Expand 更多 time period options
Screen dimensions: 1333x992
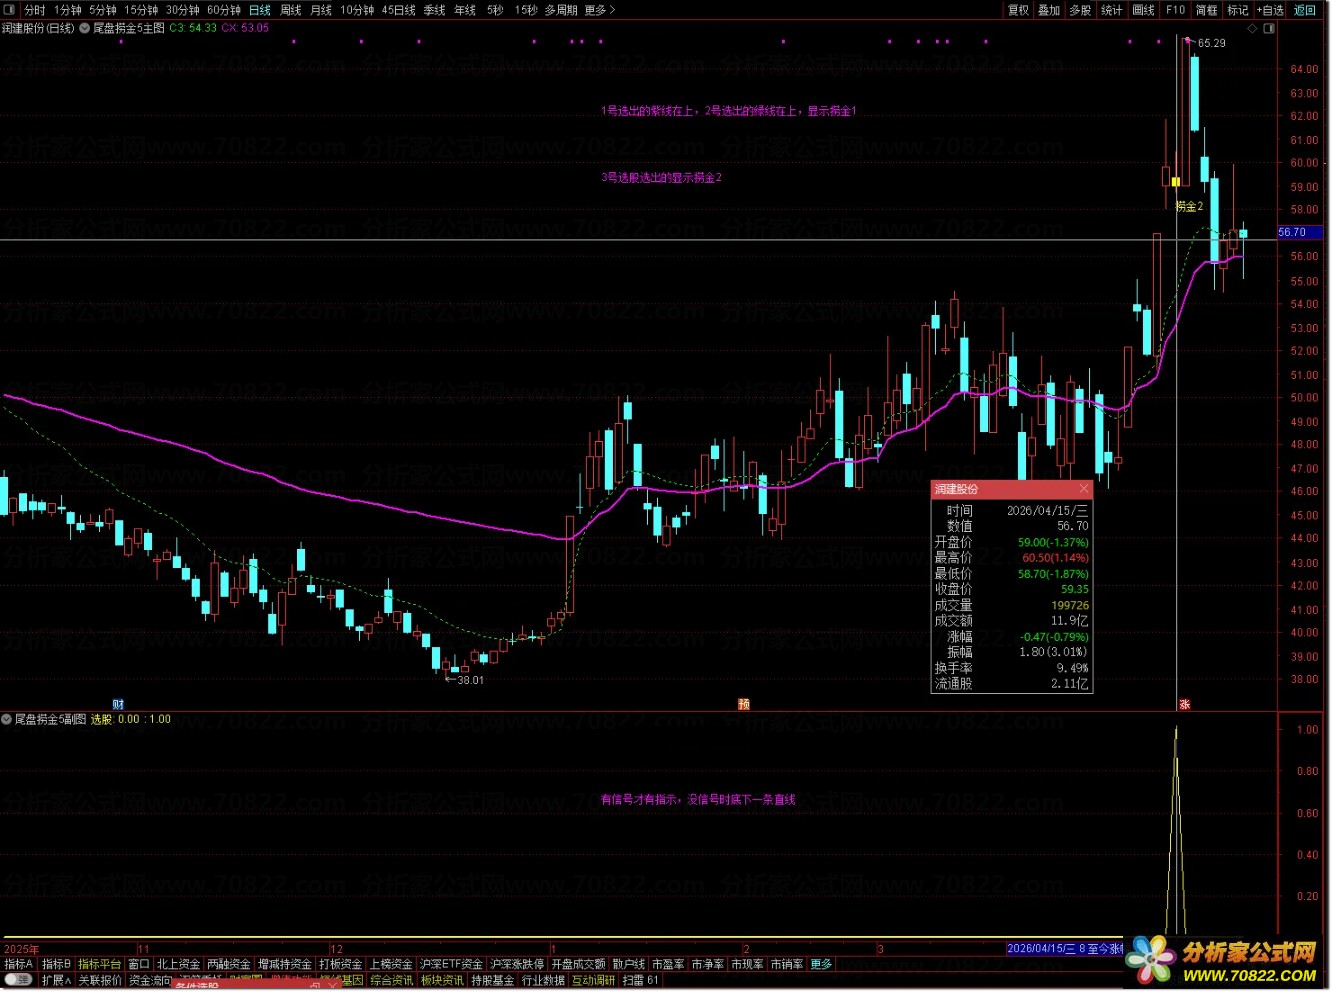click(x=599, y=10)
